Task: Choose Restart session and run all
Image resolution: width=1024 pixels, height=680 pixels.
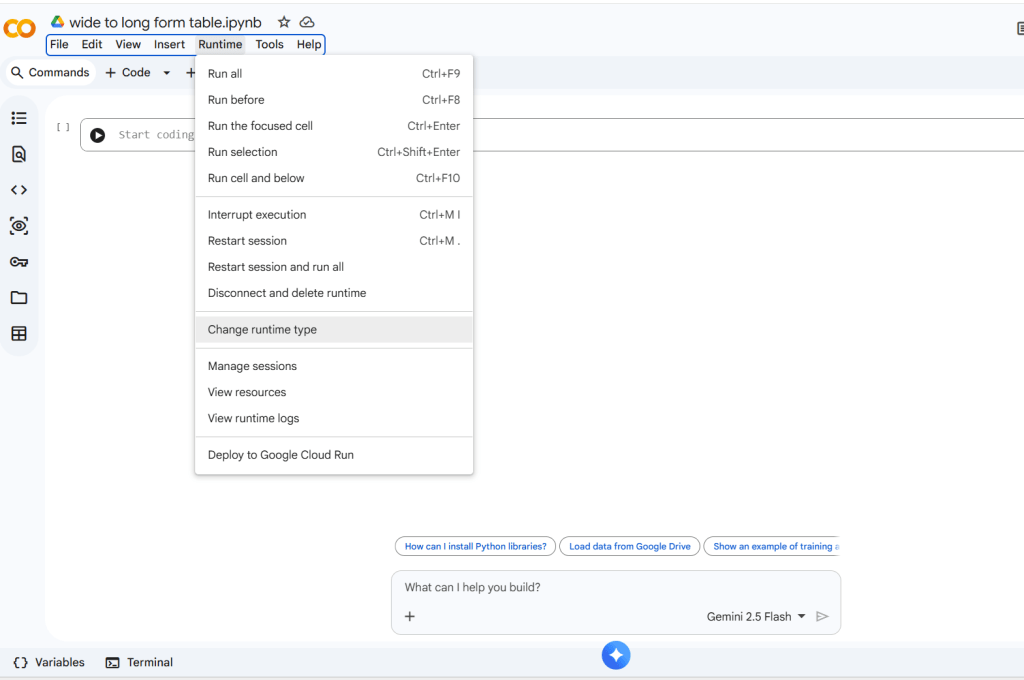Action: [275, 267]
